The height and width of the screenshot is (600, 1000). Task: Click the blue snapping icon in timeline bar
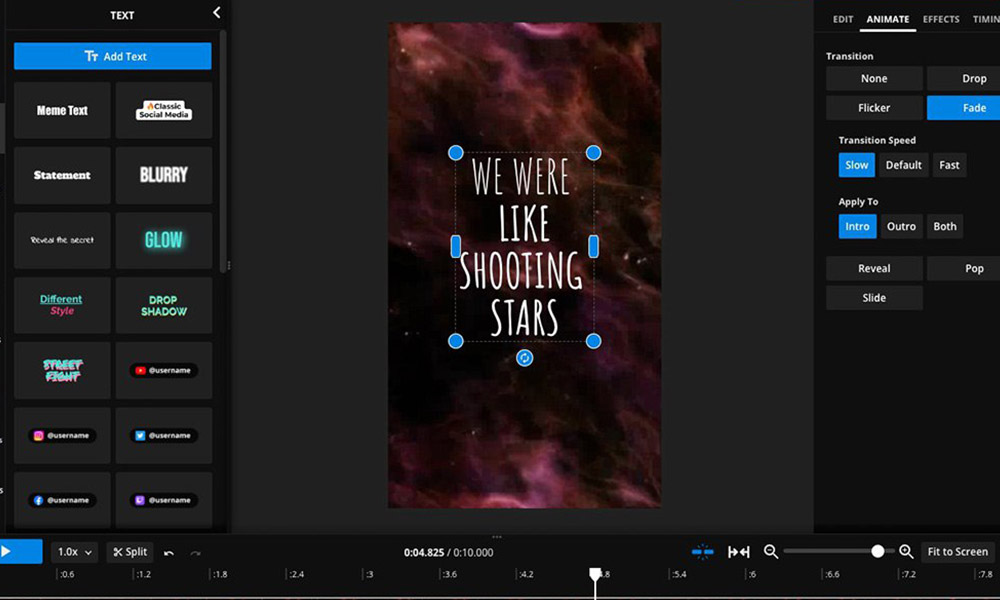[703, 552]
